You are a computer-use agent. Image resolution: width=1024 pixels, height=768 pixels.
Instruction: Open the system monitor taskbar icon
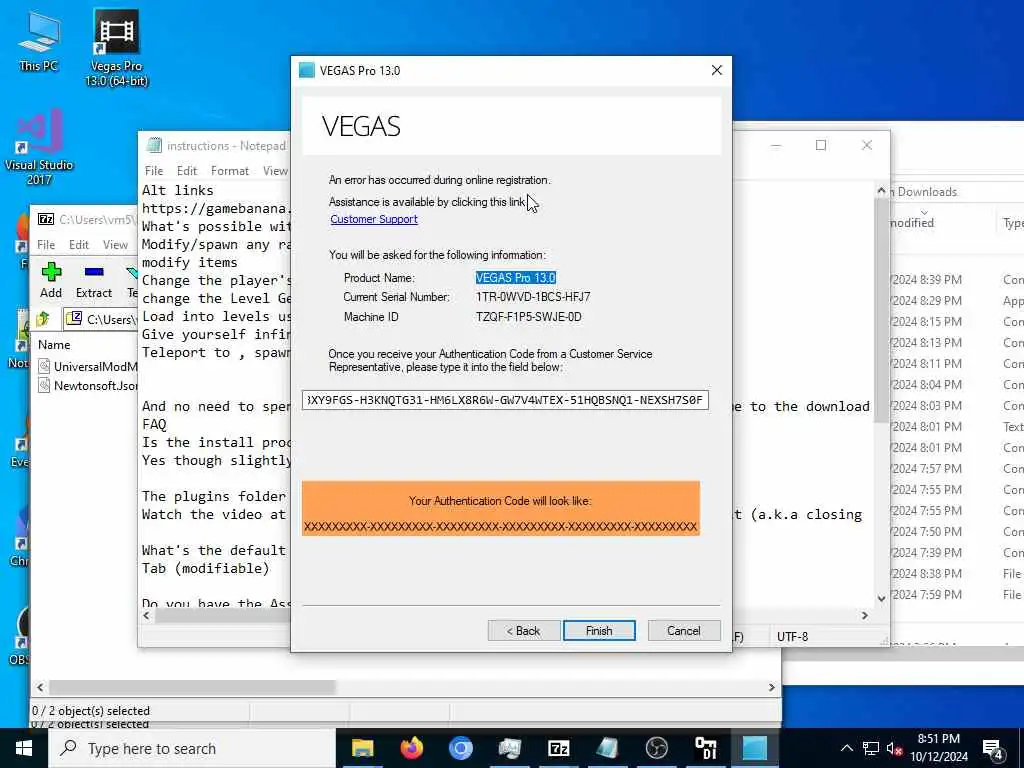(x=509, y=748)
